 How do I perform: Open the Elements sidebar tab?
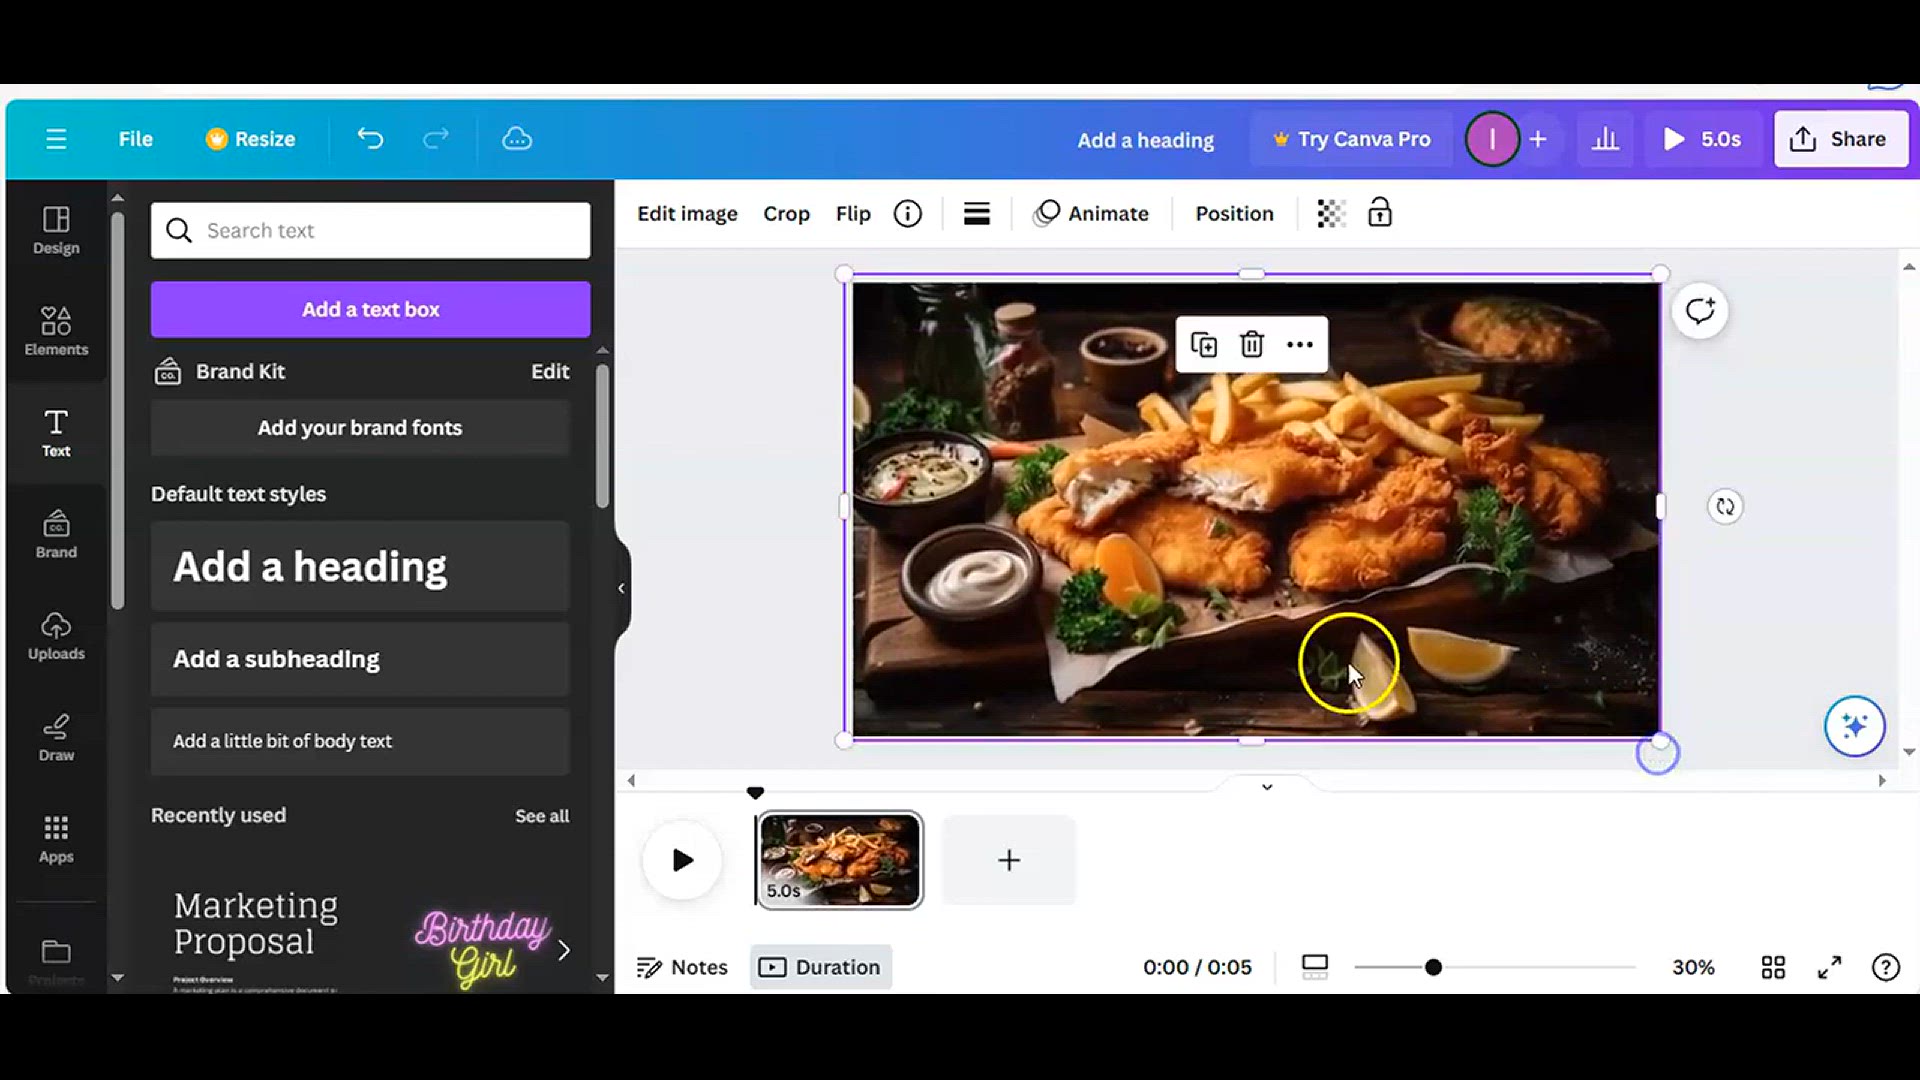click(56, 331)
